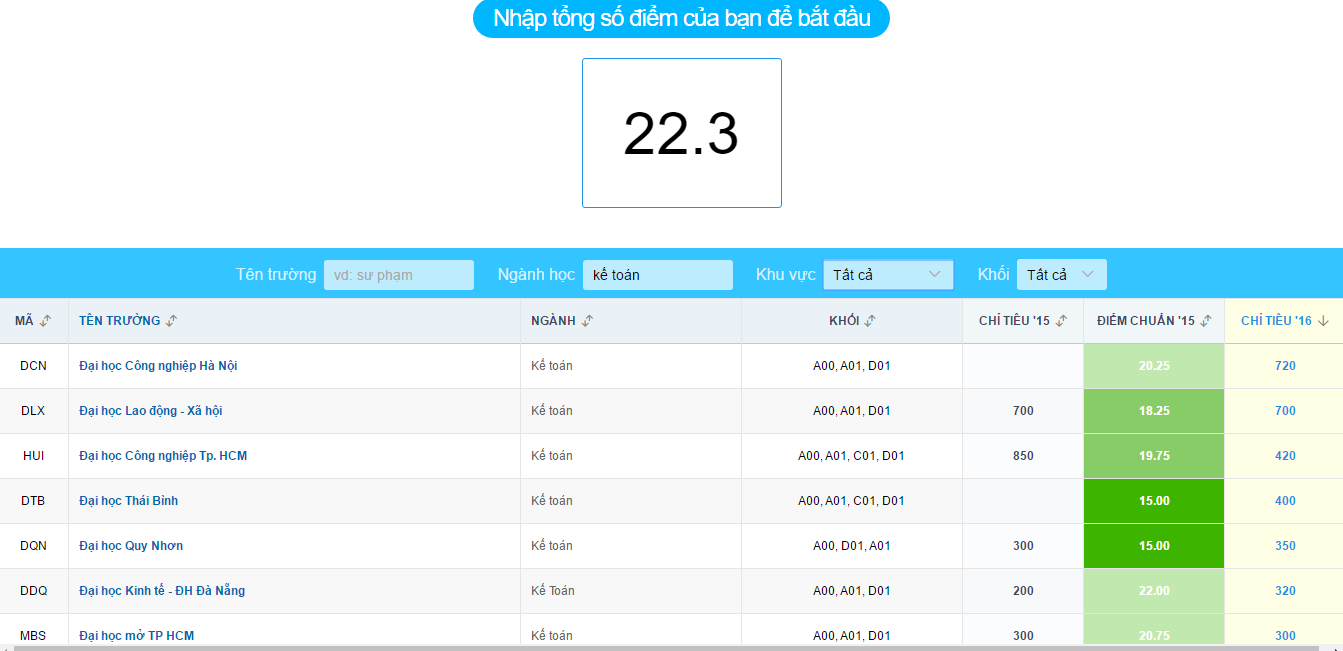Click sort icon next to TÊN TRƯỜNG

click(x=172, y=321)
